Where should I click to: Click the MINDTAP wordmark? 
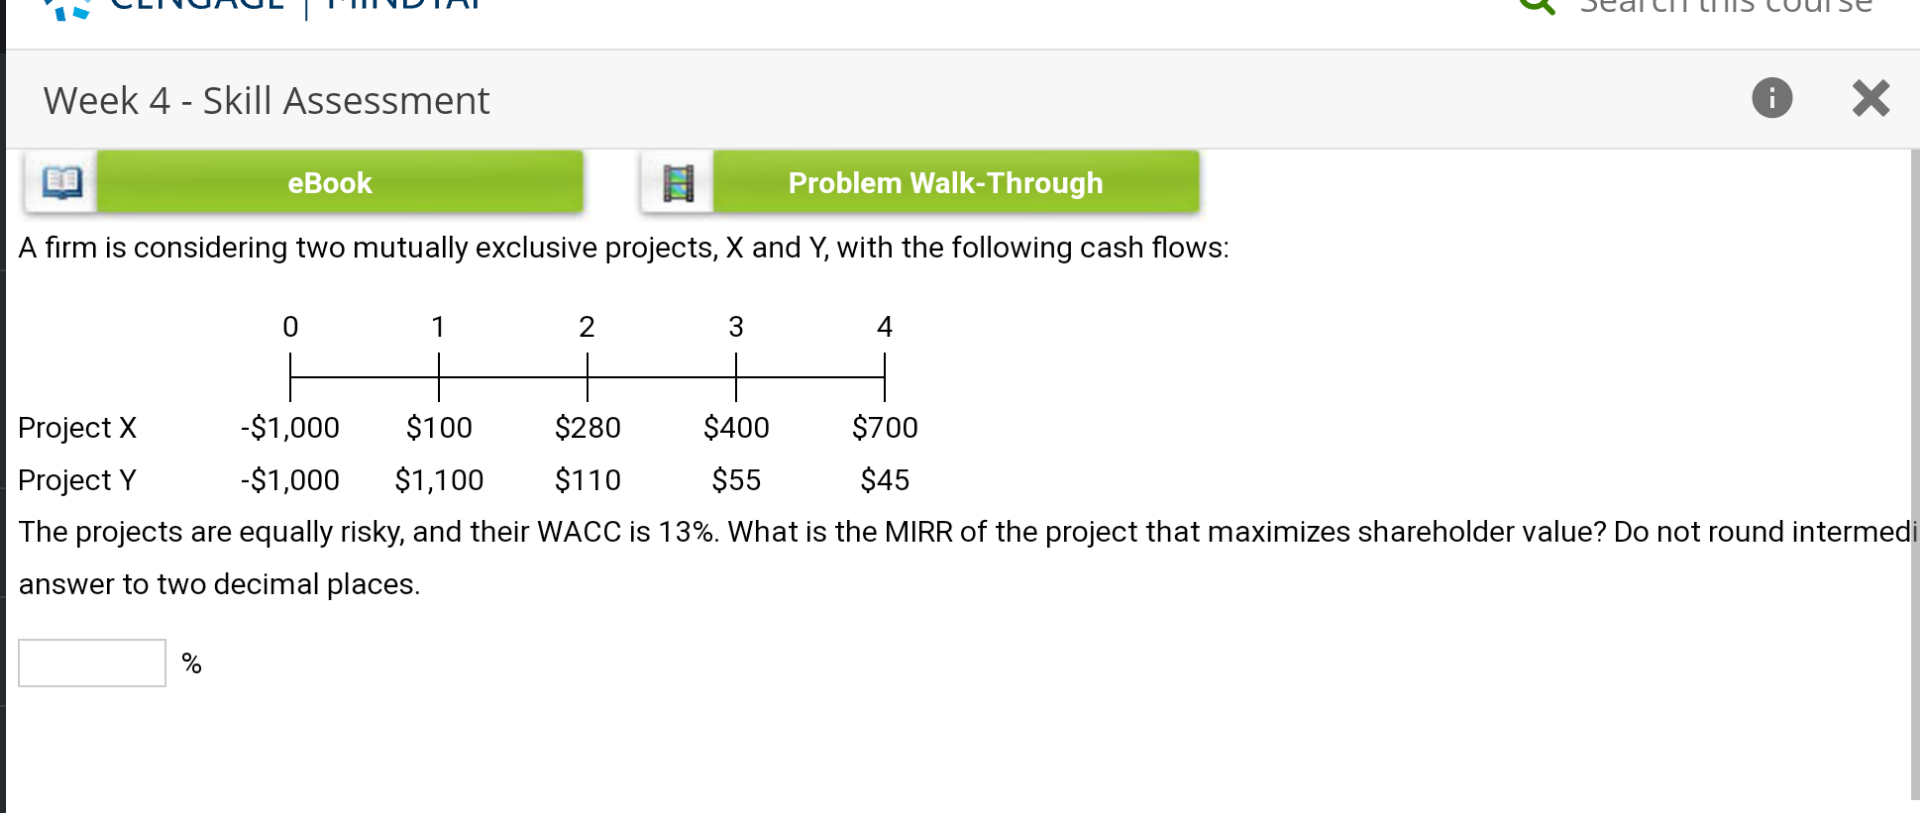tap(390, 4)
